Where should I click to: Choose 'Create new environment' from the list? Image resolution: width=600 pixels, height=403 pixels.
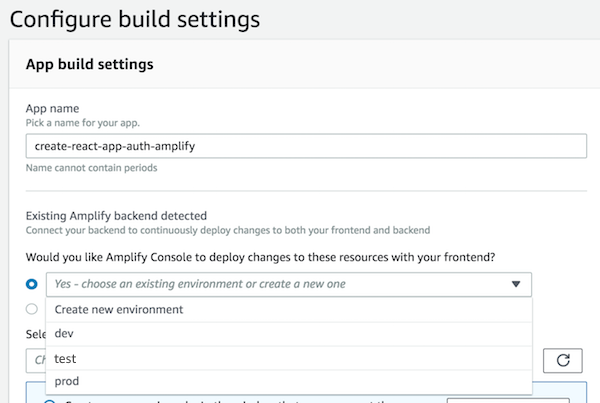[119, 309]
